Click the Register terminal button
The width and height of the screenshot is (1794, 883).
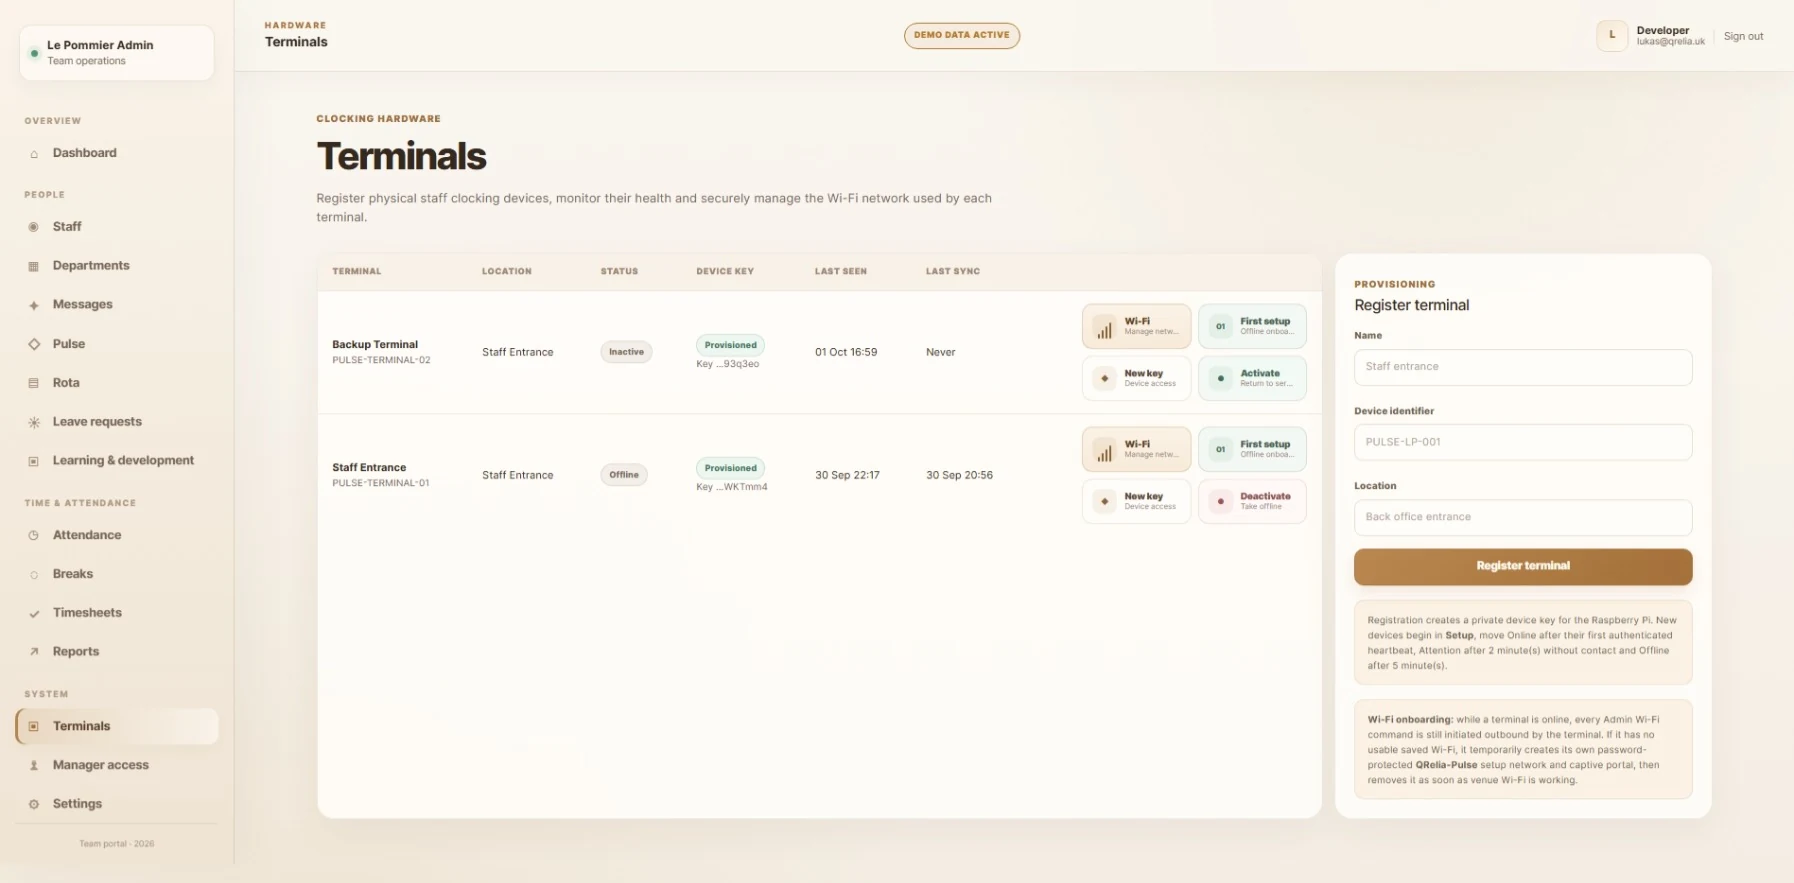(1523, 567)
